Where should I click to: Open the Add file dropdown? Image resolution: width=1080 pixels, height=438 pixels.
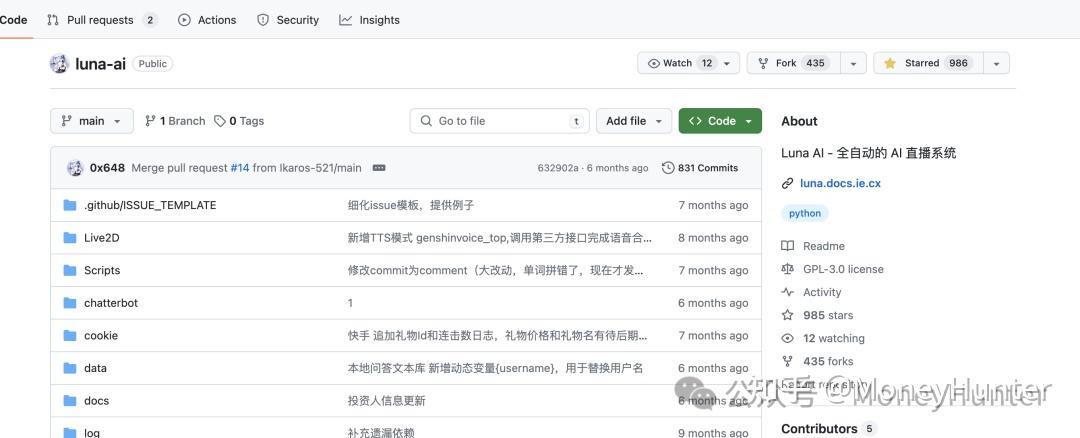click(634, 121)
